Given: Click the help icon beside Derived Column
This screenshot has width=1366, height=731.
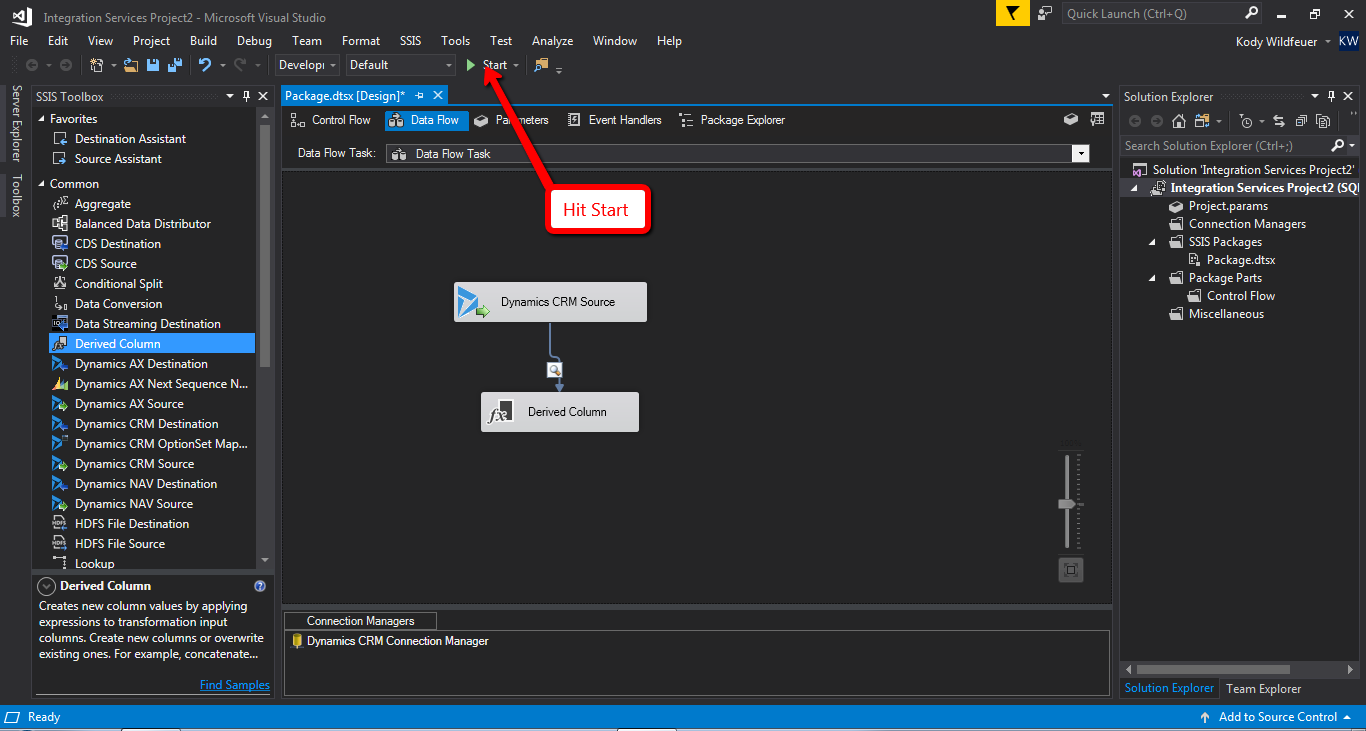Looking at the screenshot, I should (260, 586).
